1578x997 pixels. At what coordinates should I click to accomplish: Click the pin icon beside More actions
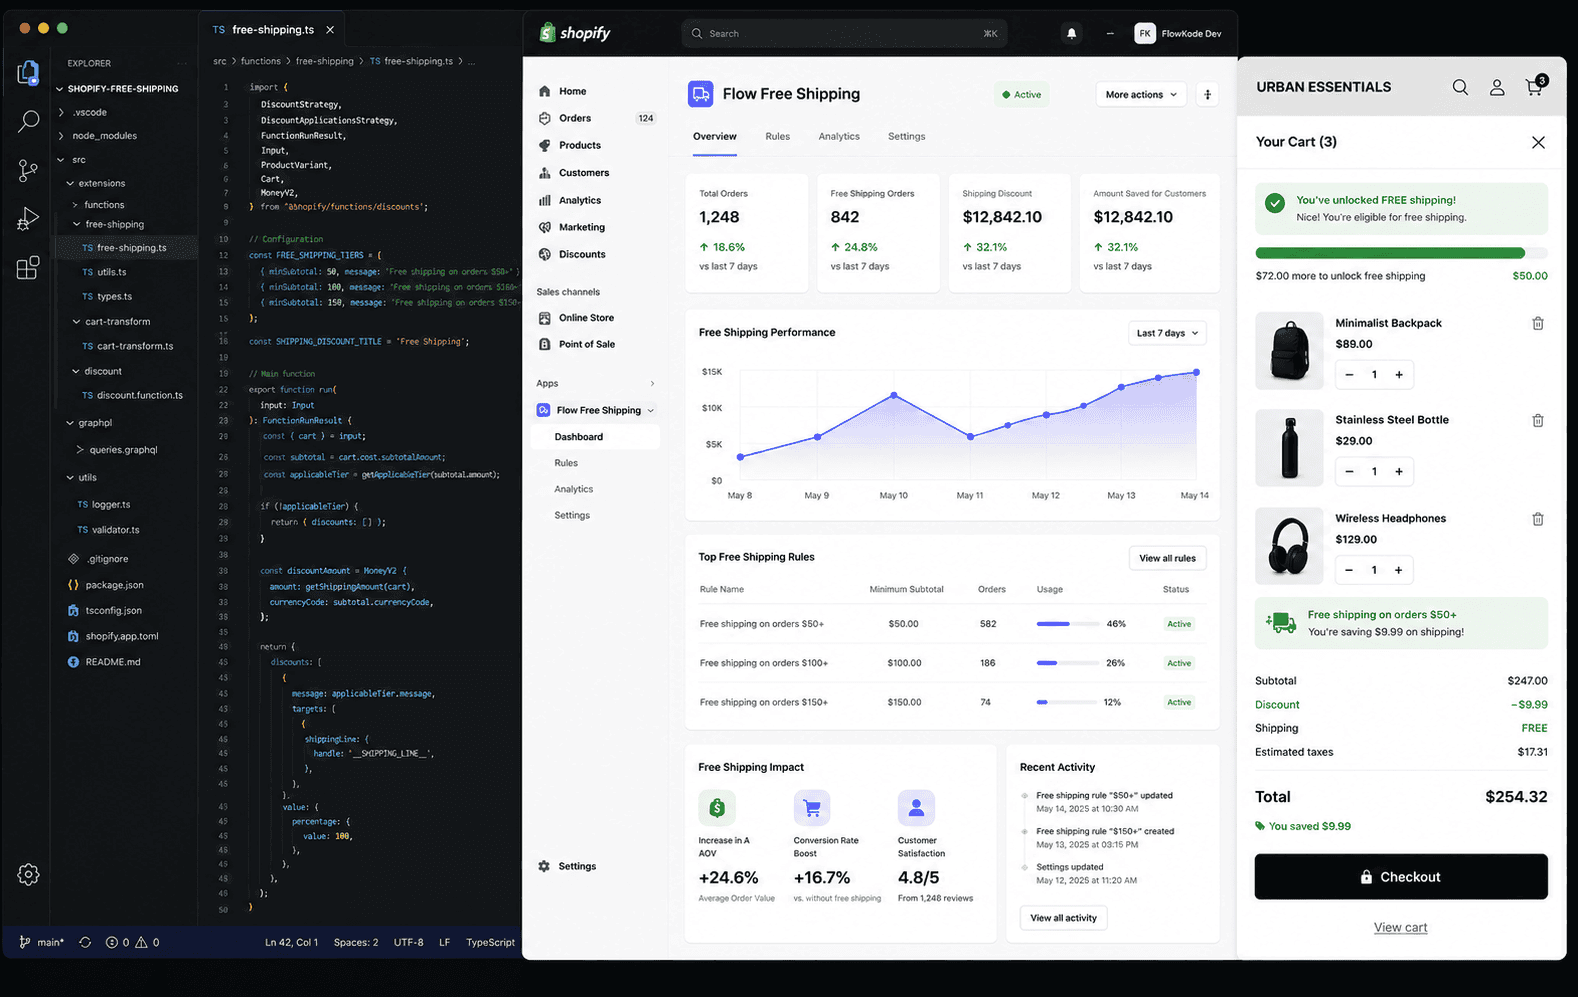(x=1207, y=94)
